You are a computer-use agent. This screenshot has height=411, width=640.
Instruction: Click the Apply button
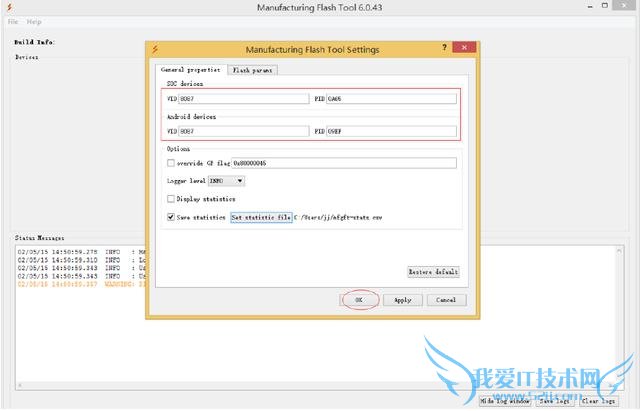[x=403, y=300]
